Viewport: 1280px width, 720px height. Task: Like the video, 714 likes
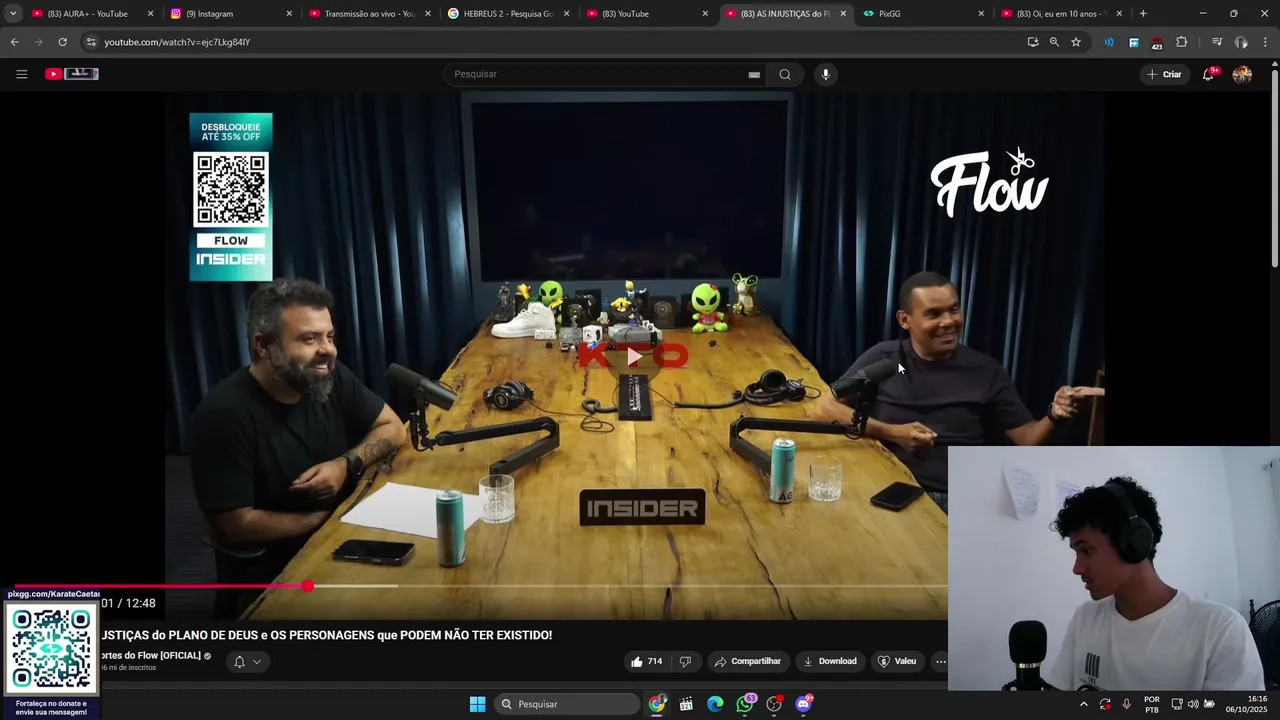[x=647, y=661]
